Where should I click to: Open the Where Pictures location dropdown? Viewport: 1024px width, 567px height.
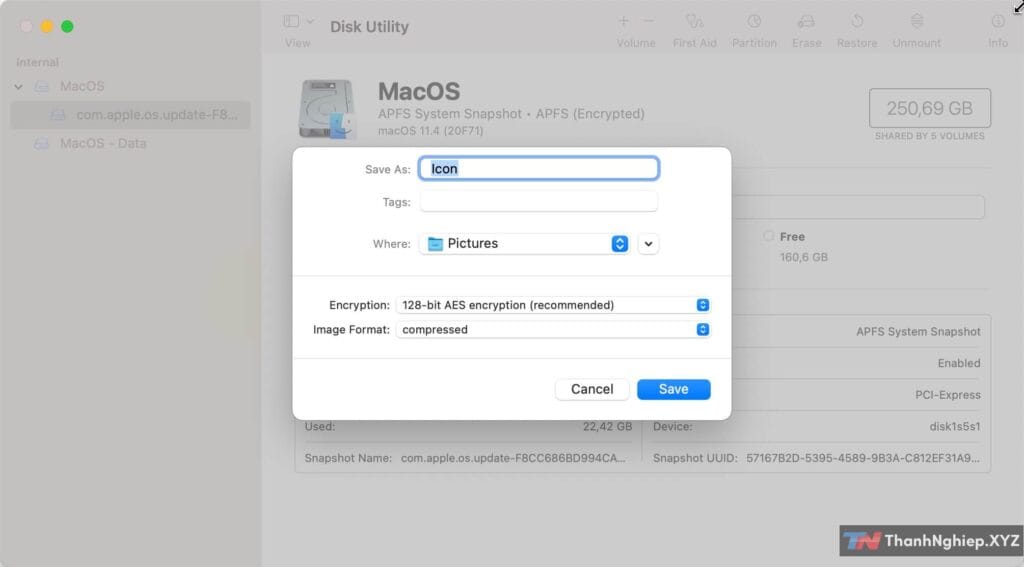[x=524, y=244]
